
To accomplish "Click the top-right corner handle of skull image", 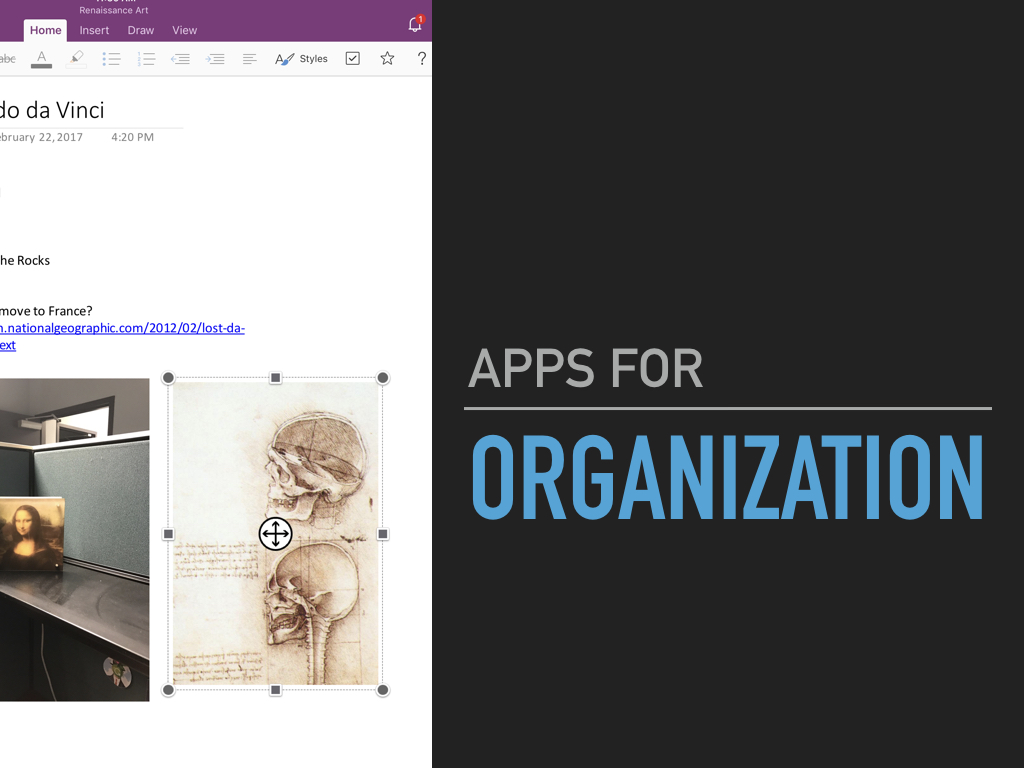I will click(x=383, y=377).
